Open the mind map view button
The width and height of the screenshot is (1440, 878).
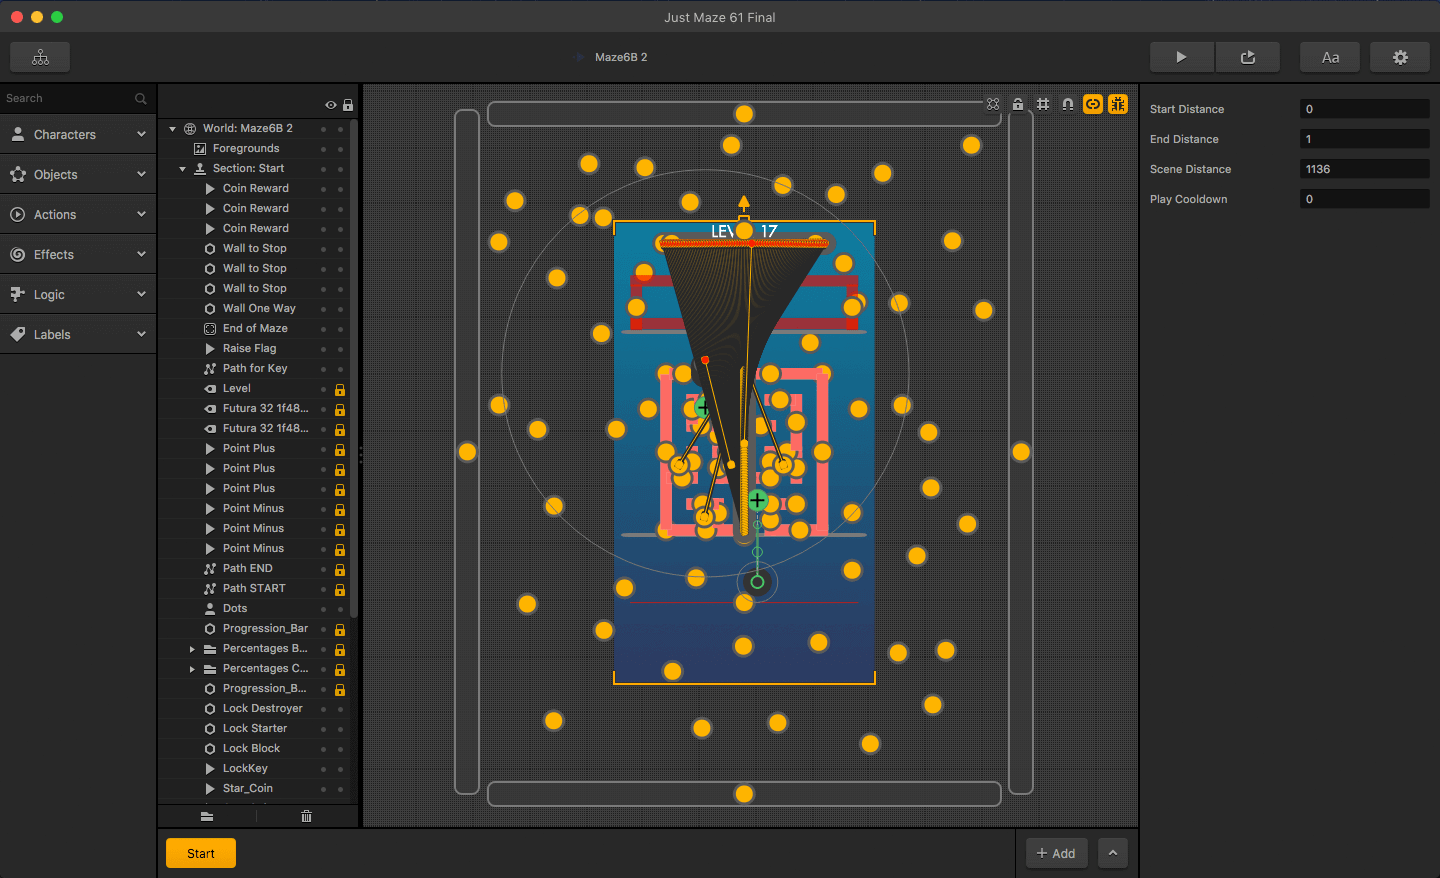click(40, 57)
